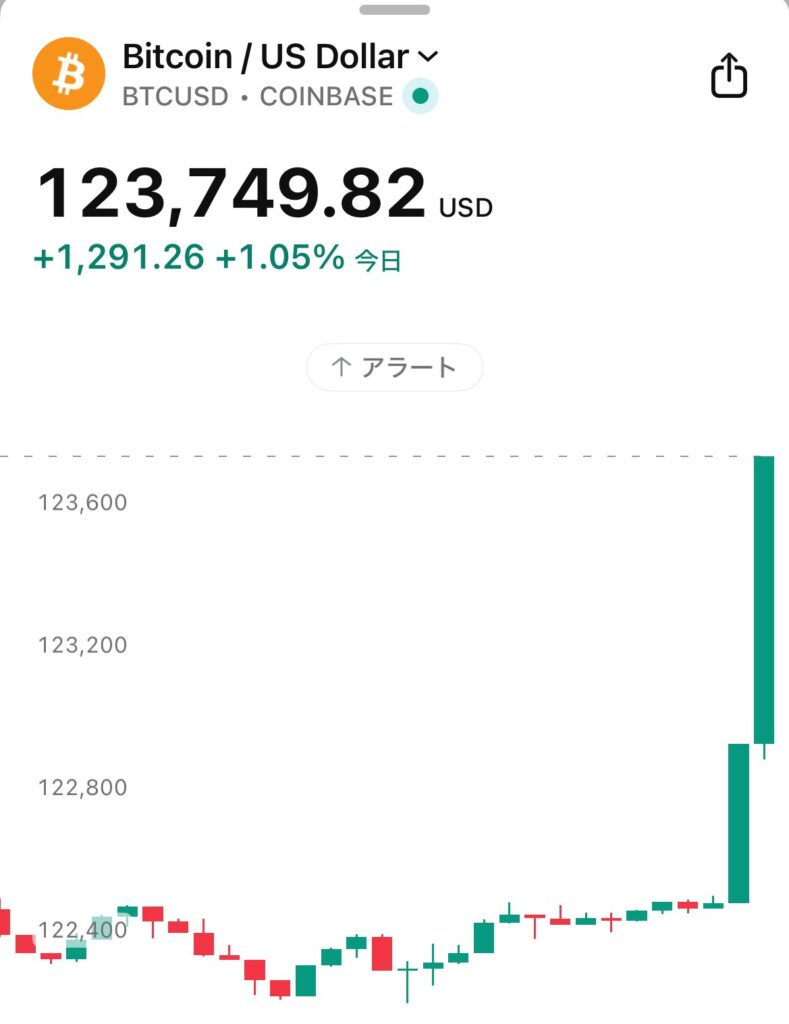The height and width of the screenshot is (1024, 789).
Task: Tap the USD currency label
Action: [466, 208]
